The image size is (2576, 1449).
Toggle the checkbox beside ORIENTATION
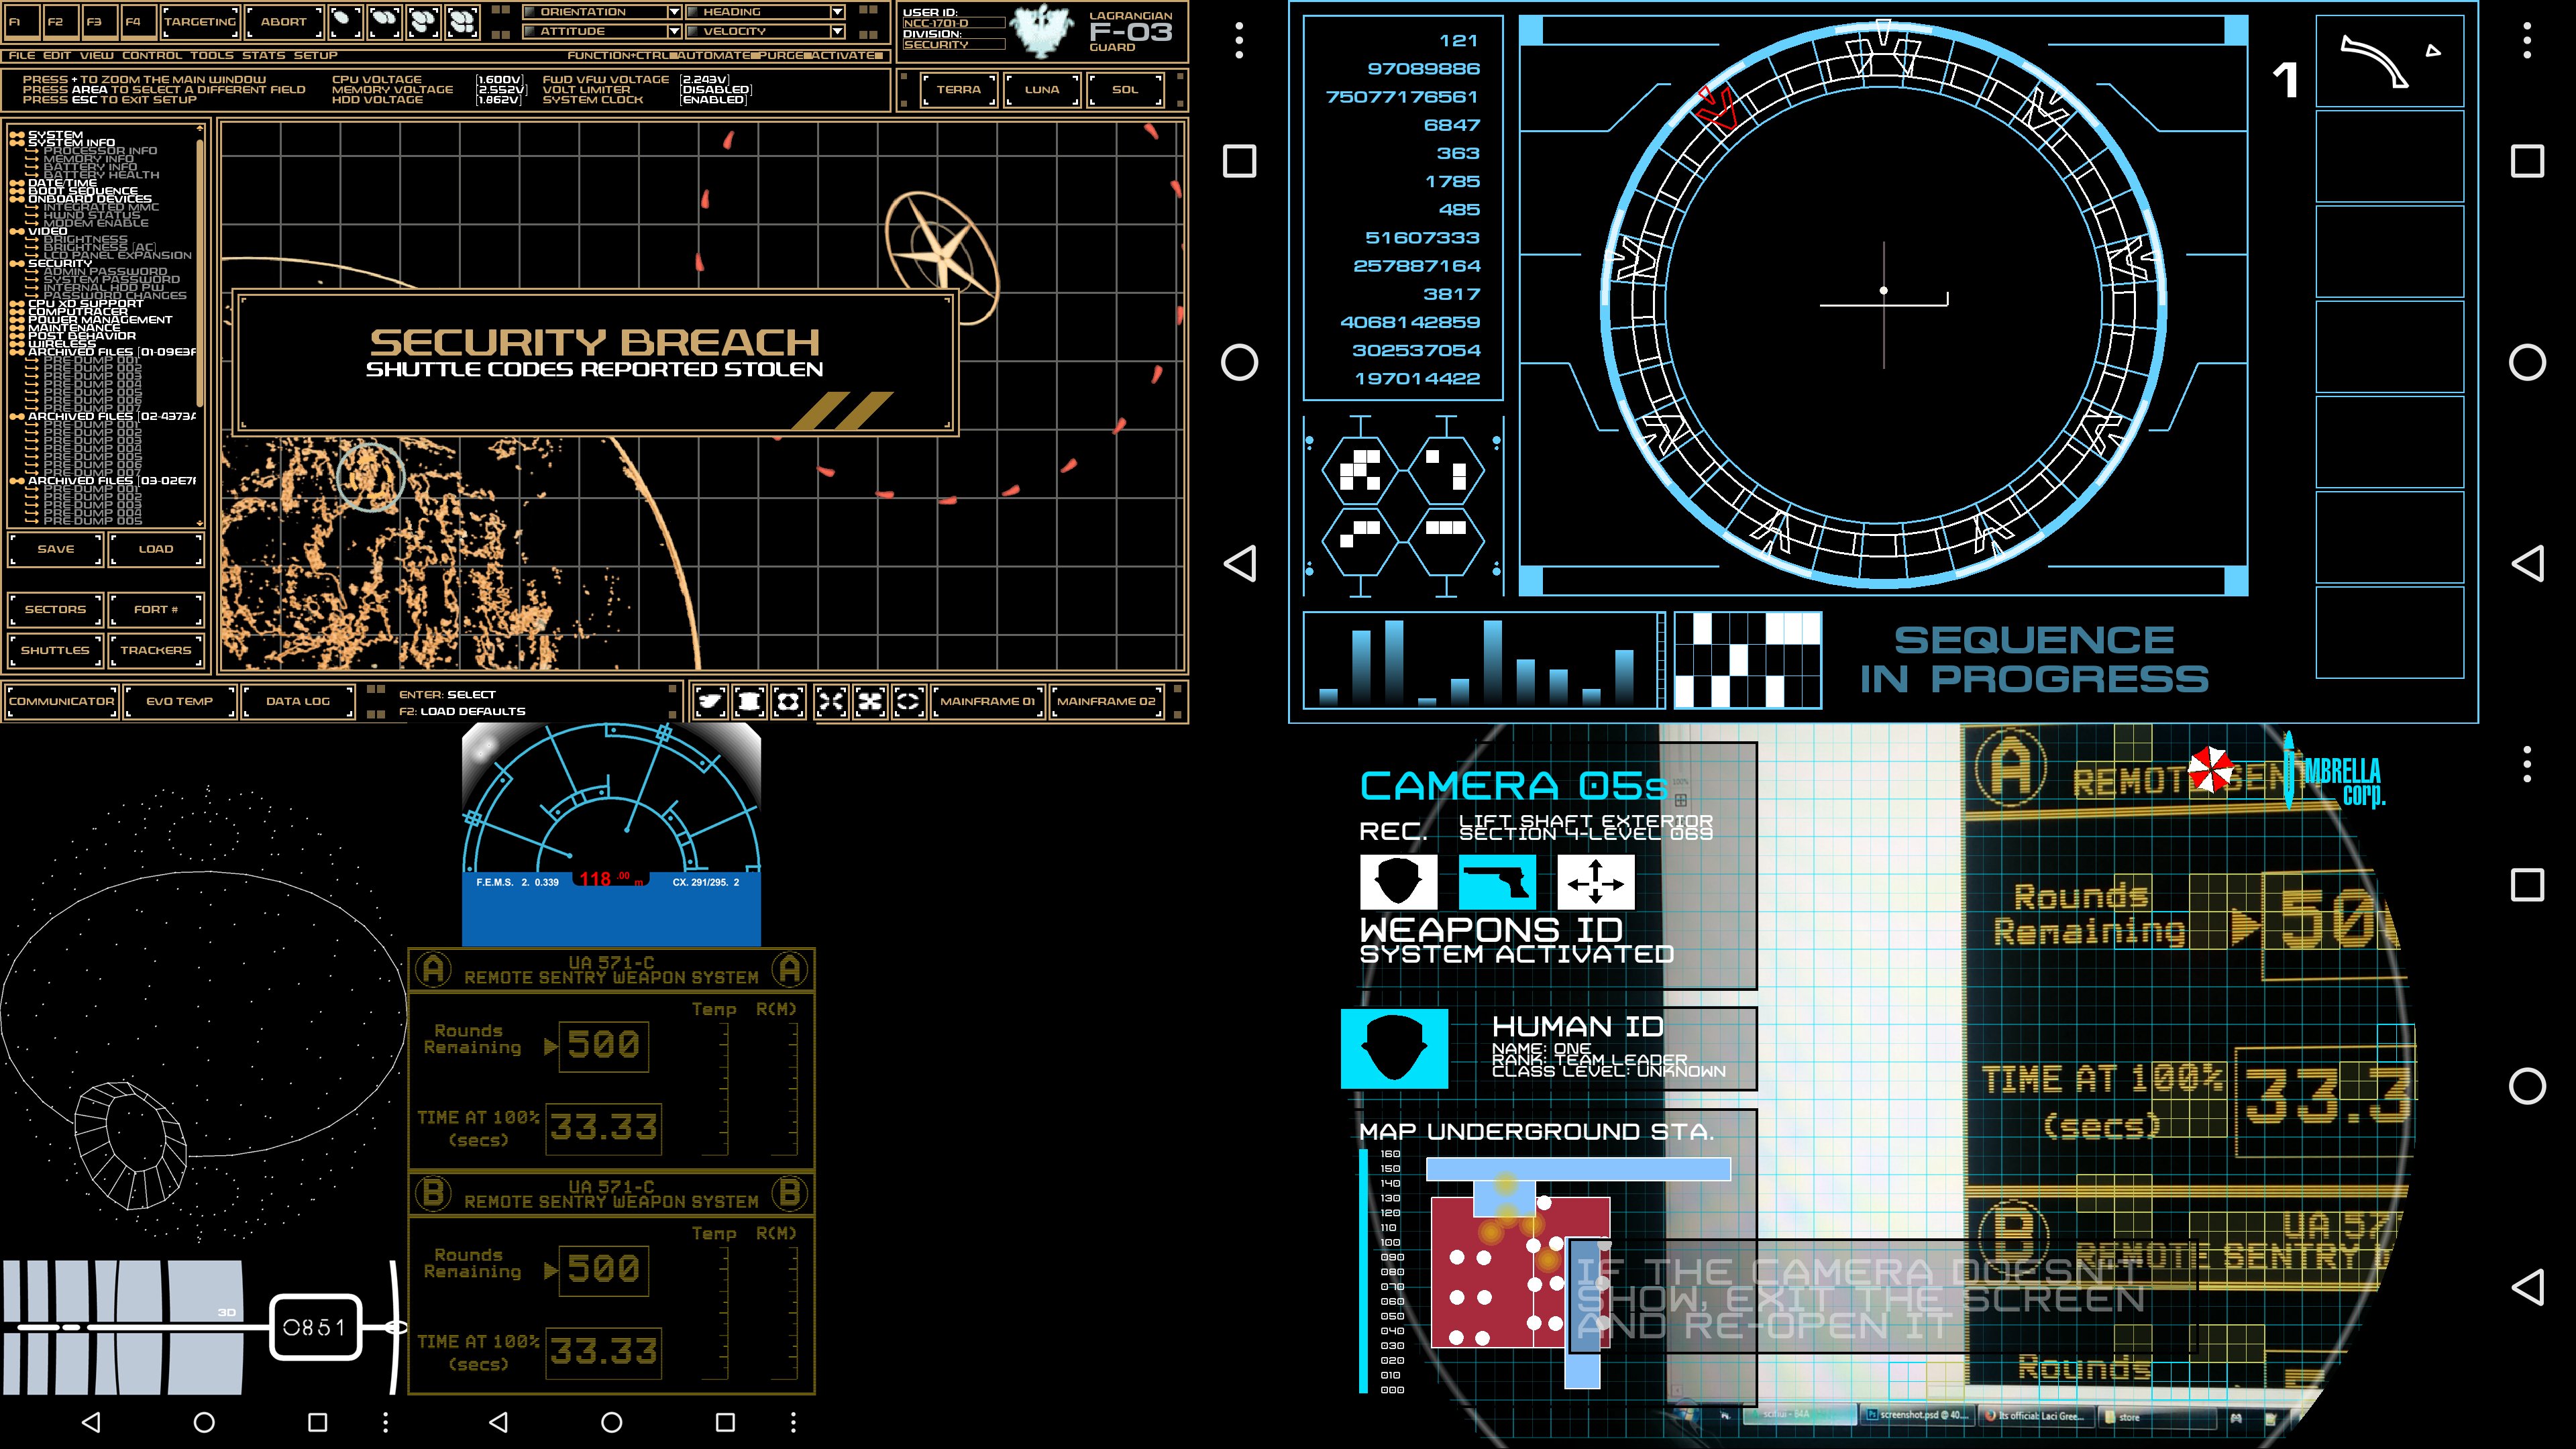(x=529, y=12)
